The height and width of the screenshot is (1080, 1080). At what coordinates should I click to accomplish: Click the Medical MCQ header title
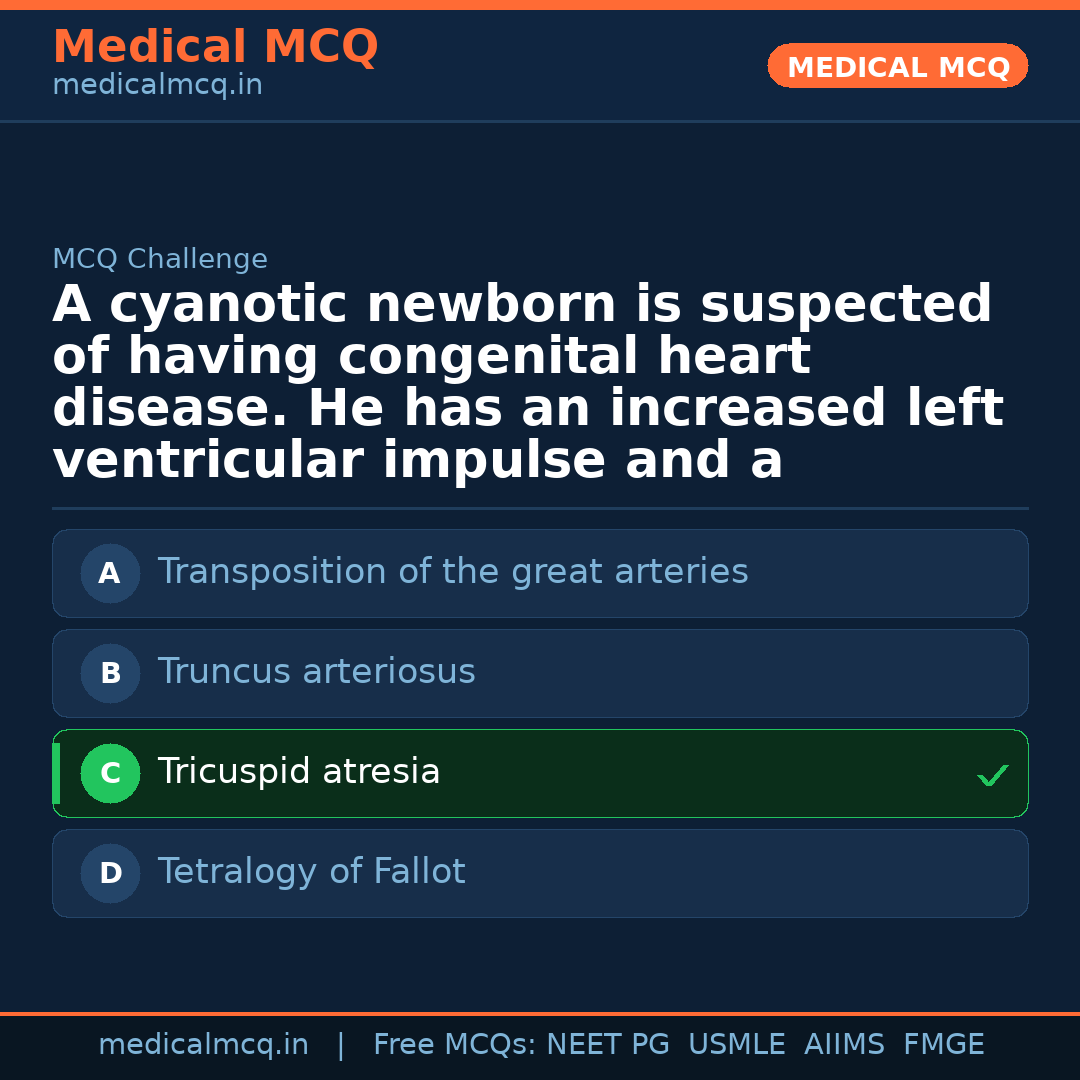(x=215, y=47)
